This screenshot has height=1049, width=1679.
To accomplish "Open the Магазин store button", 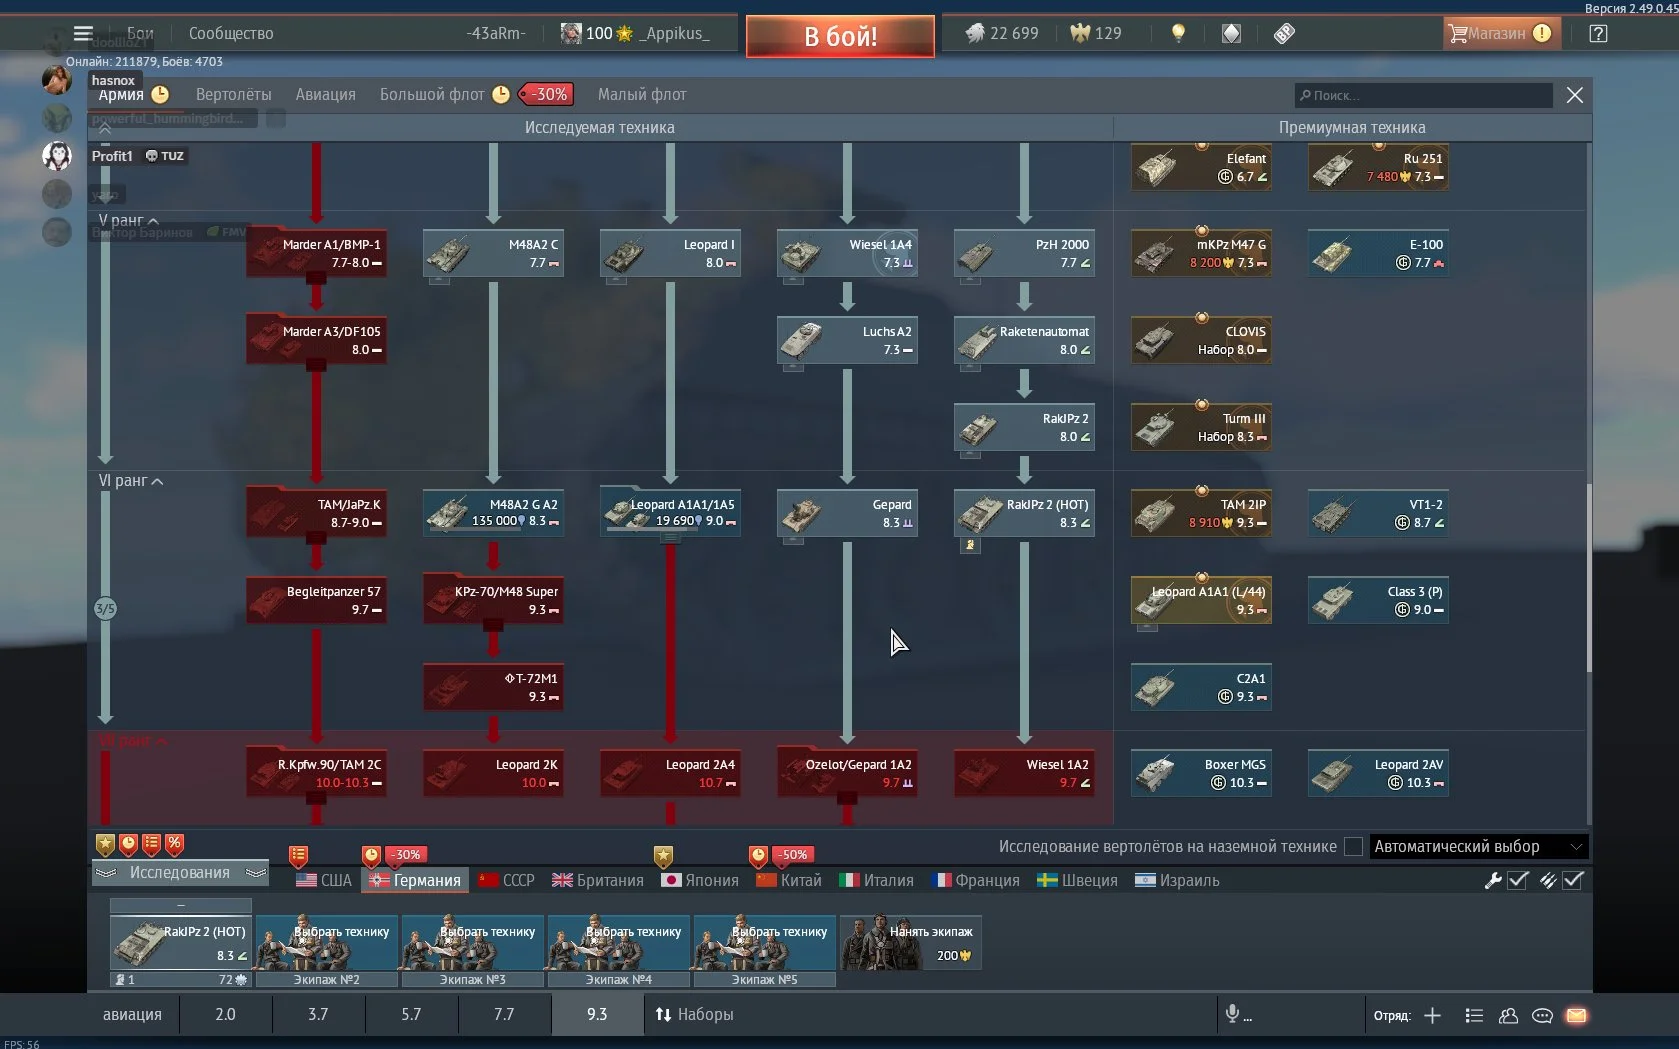I will click(x=1497, y=33).
